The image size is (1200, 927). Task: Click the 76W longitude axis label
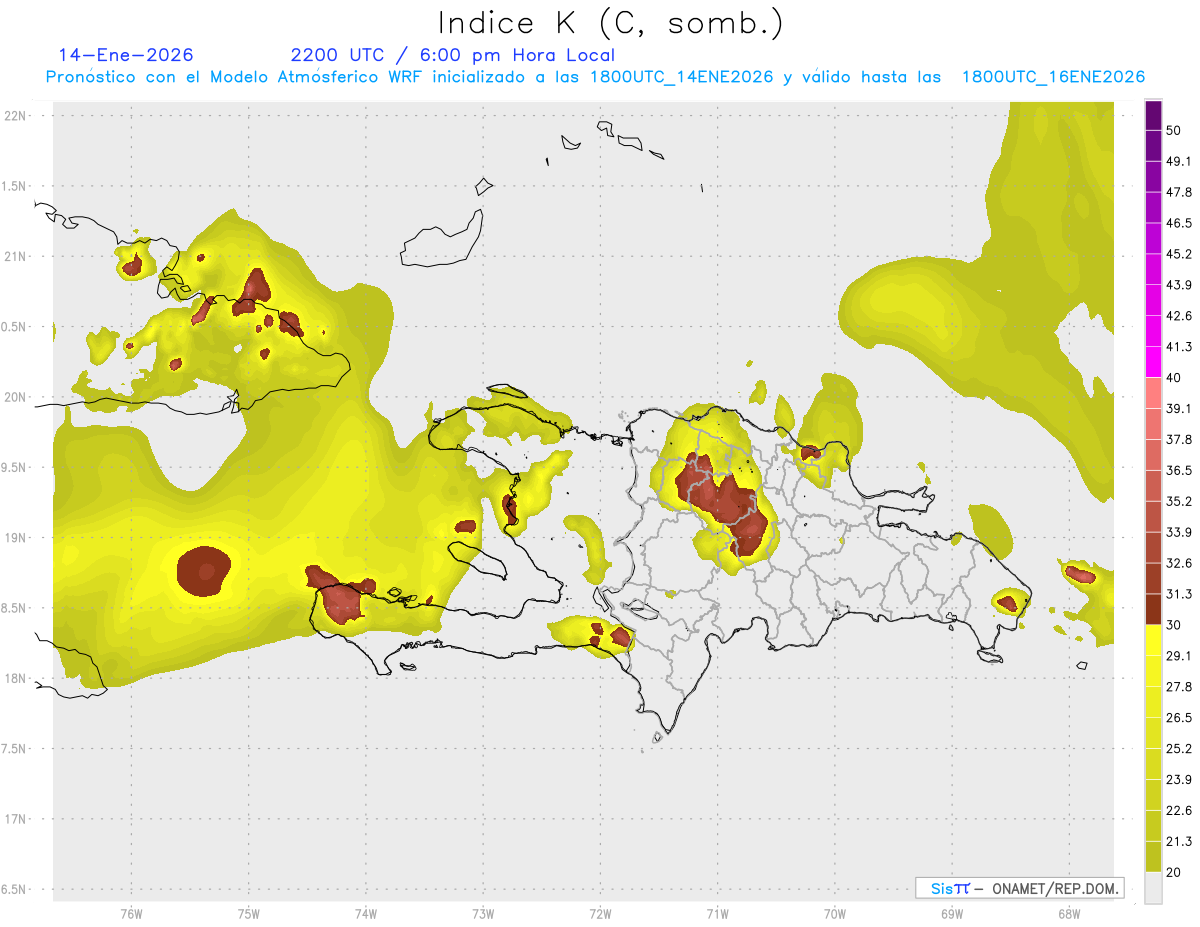[x=131, y=914]
